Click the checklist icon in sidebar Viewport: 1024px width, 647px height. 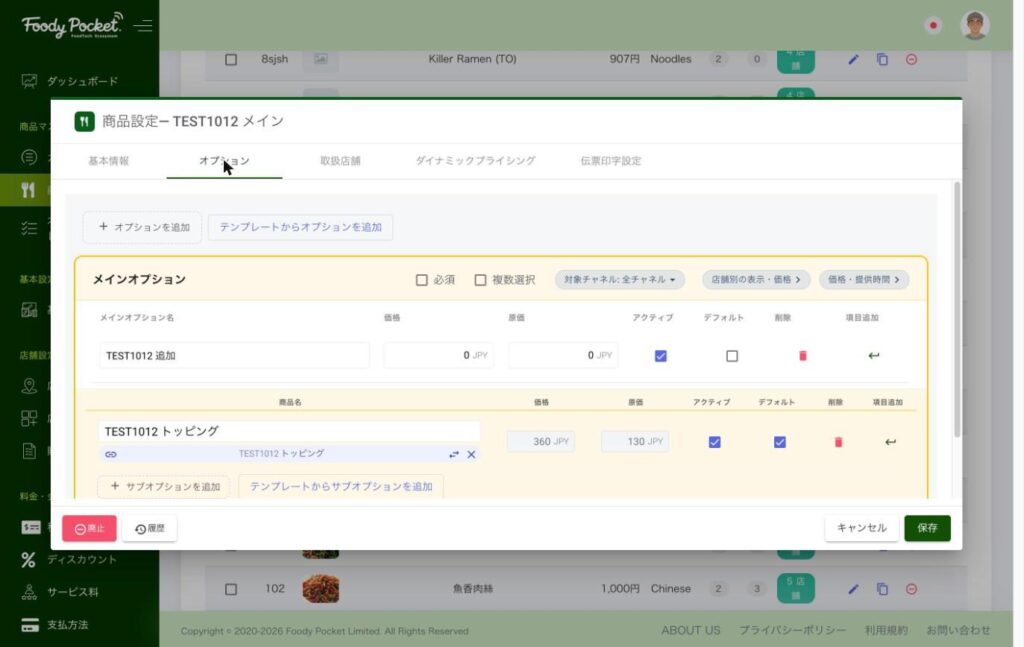[x=29, y=228]
